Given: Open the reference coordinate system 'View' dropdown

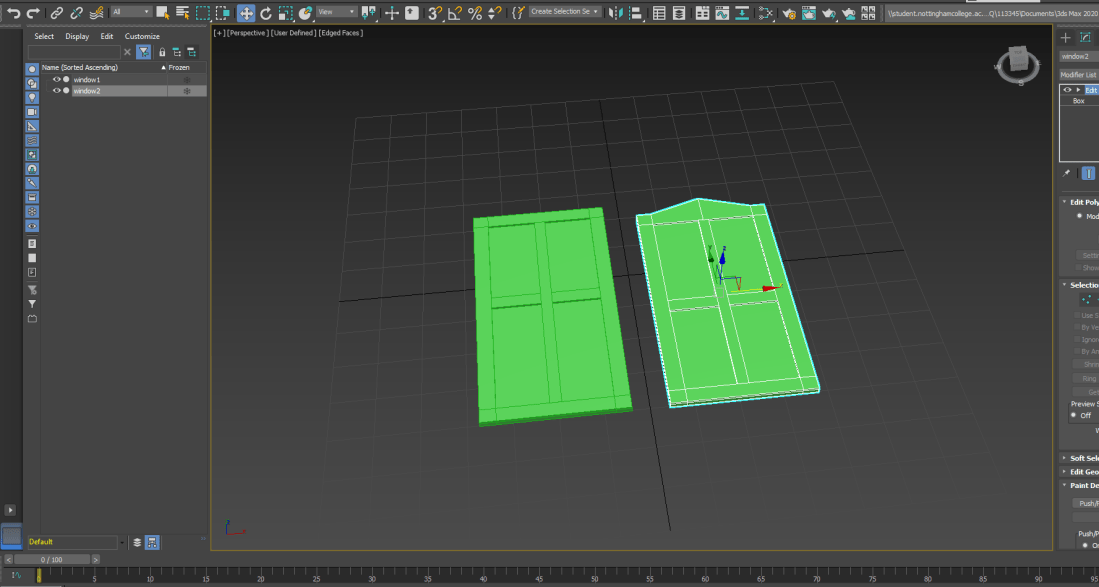Looking at the screenshot, I should click(x=337, y=12).
